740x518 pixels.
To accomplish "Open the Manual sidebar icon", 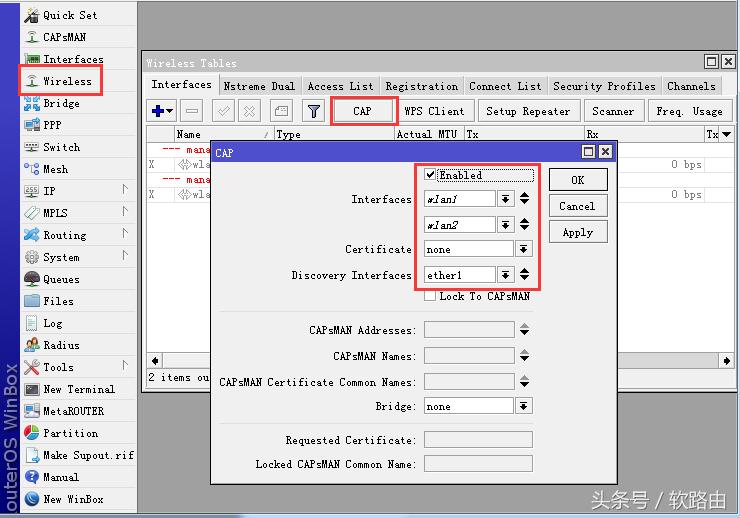I will click(x=32, y=477).
